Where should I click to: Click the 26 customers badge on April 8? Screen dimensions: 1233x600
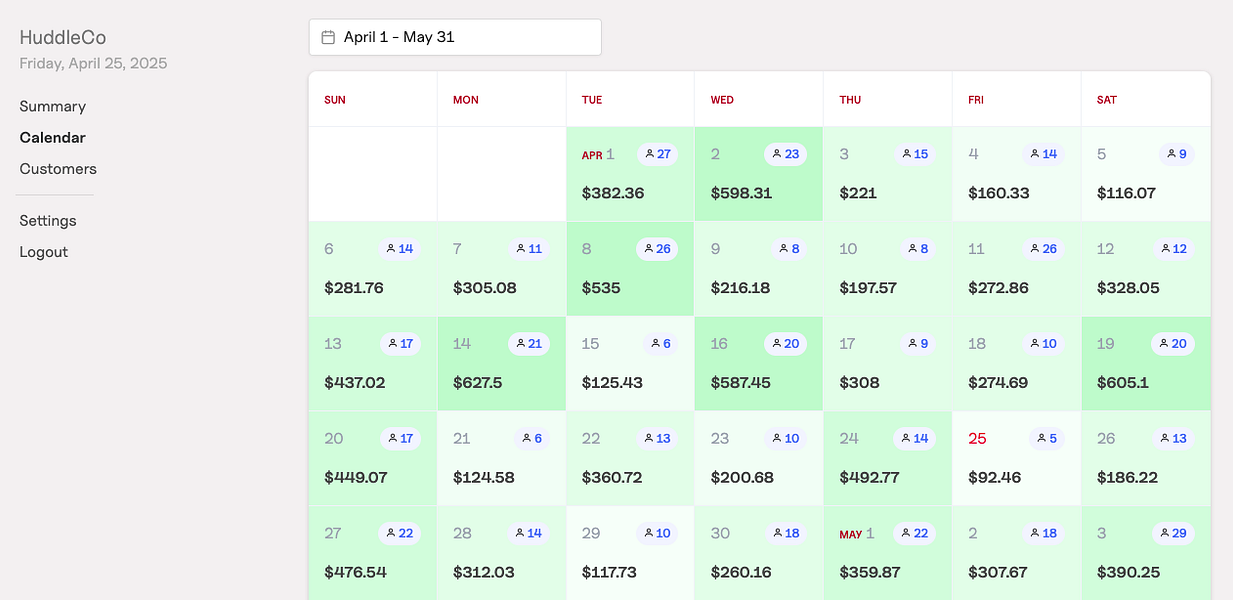(x=657, y=249)
